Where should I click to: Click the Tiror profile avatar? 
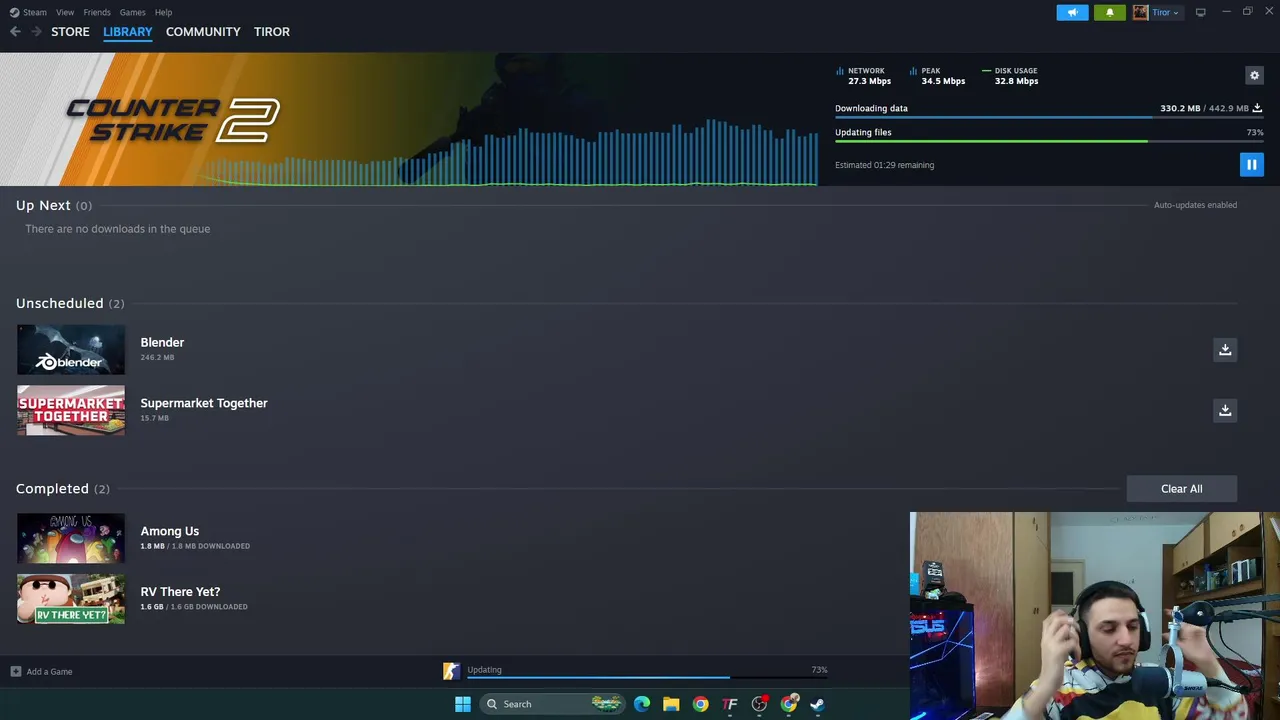tap(1140, 12)
